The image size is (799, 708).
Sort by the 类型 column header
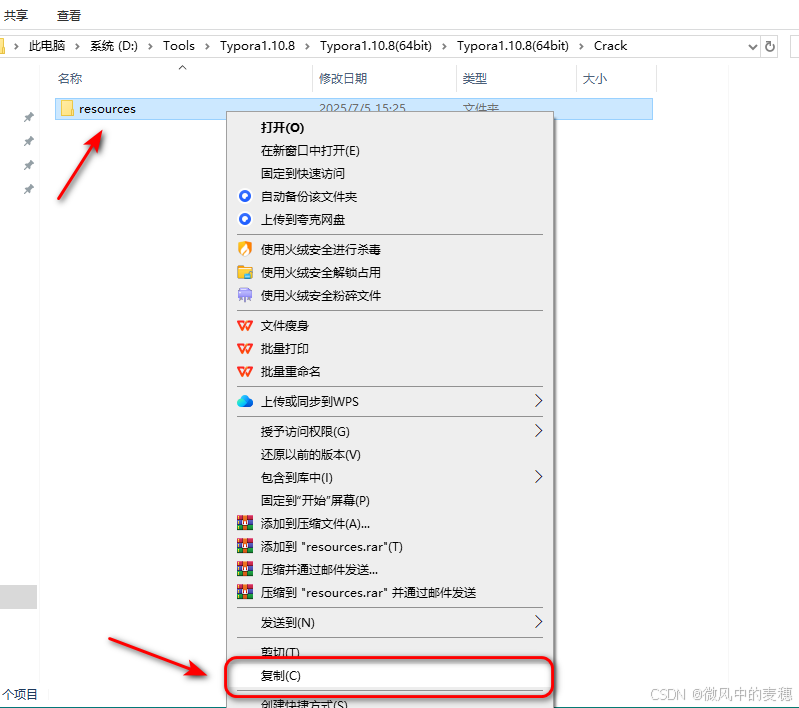[475, 78]
